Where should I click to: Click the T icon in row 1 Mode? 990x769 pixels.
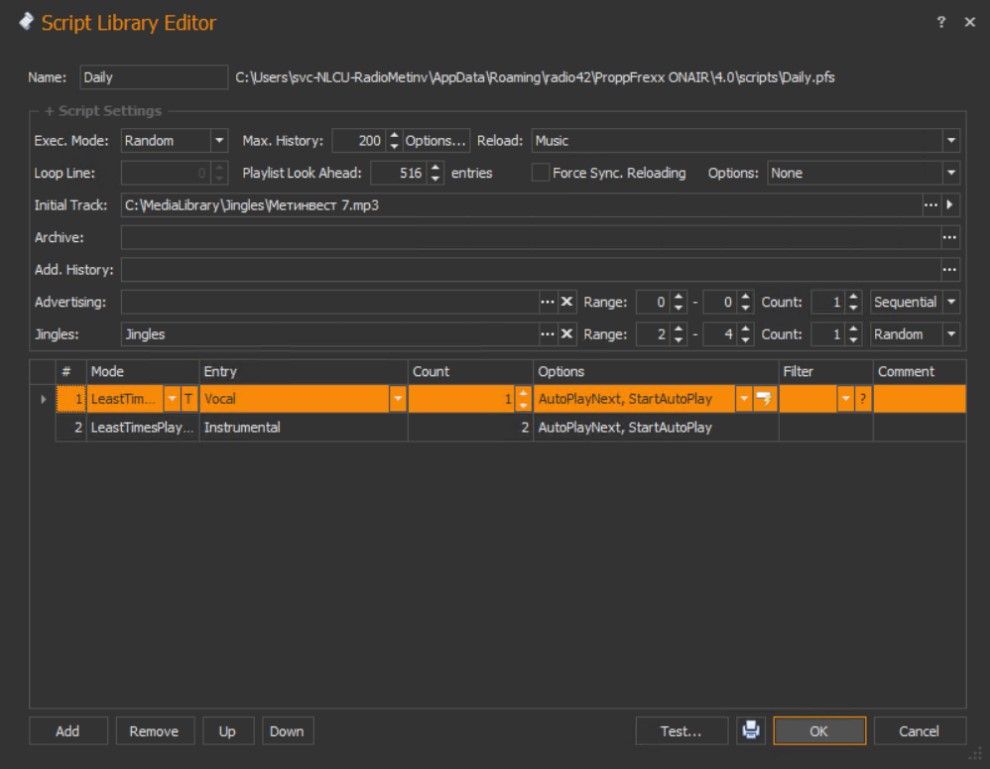(x=188, y=400)
